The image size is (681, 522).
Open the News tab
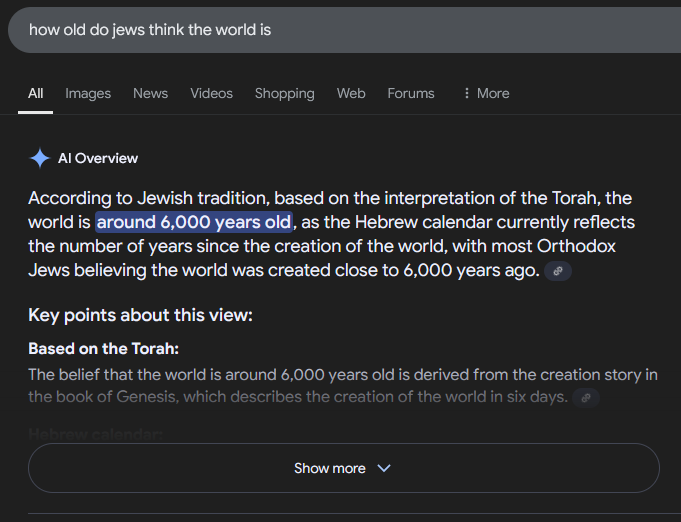[150, 93]
